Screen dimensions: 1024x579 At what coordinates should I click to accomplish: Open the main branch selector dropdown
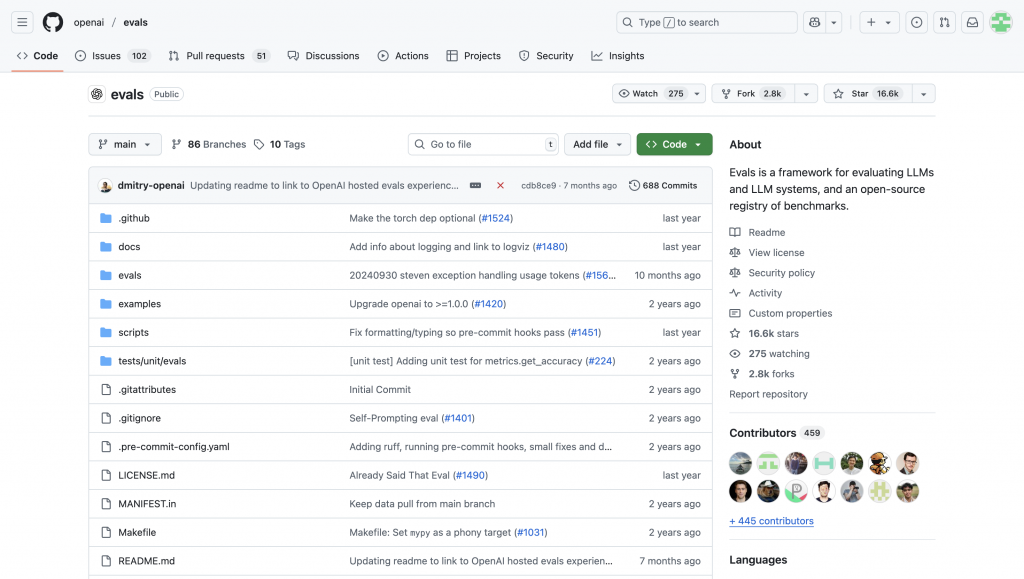pyautogui.click(x=125, y=144)
